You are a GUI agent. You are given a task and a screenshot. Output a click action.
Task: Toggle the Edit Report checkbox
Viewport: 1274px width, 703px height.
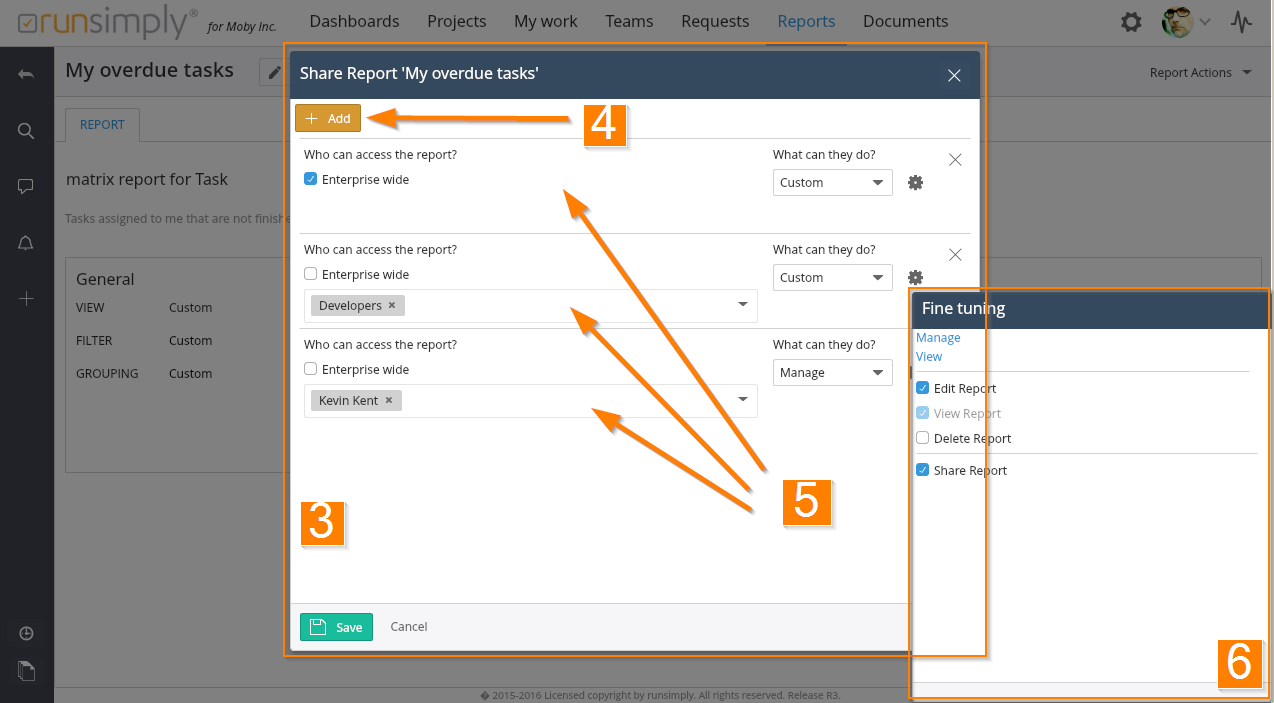click(x=923, y=388)
